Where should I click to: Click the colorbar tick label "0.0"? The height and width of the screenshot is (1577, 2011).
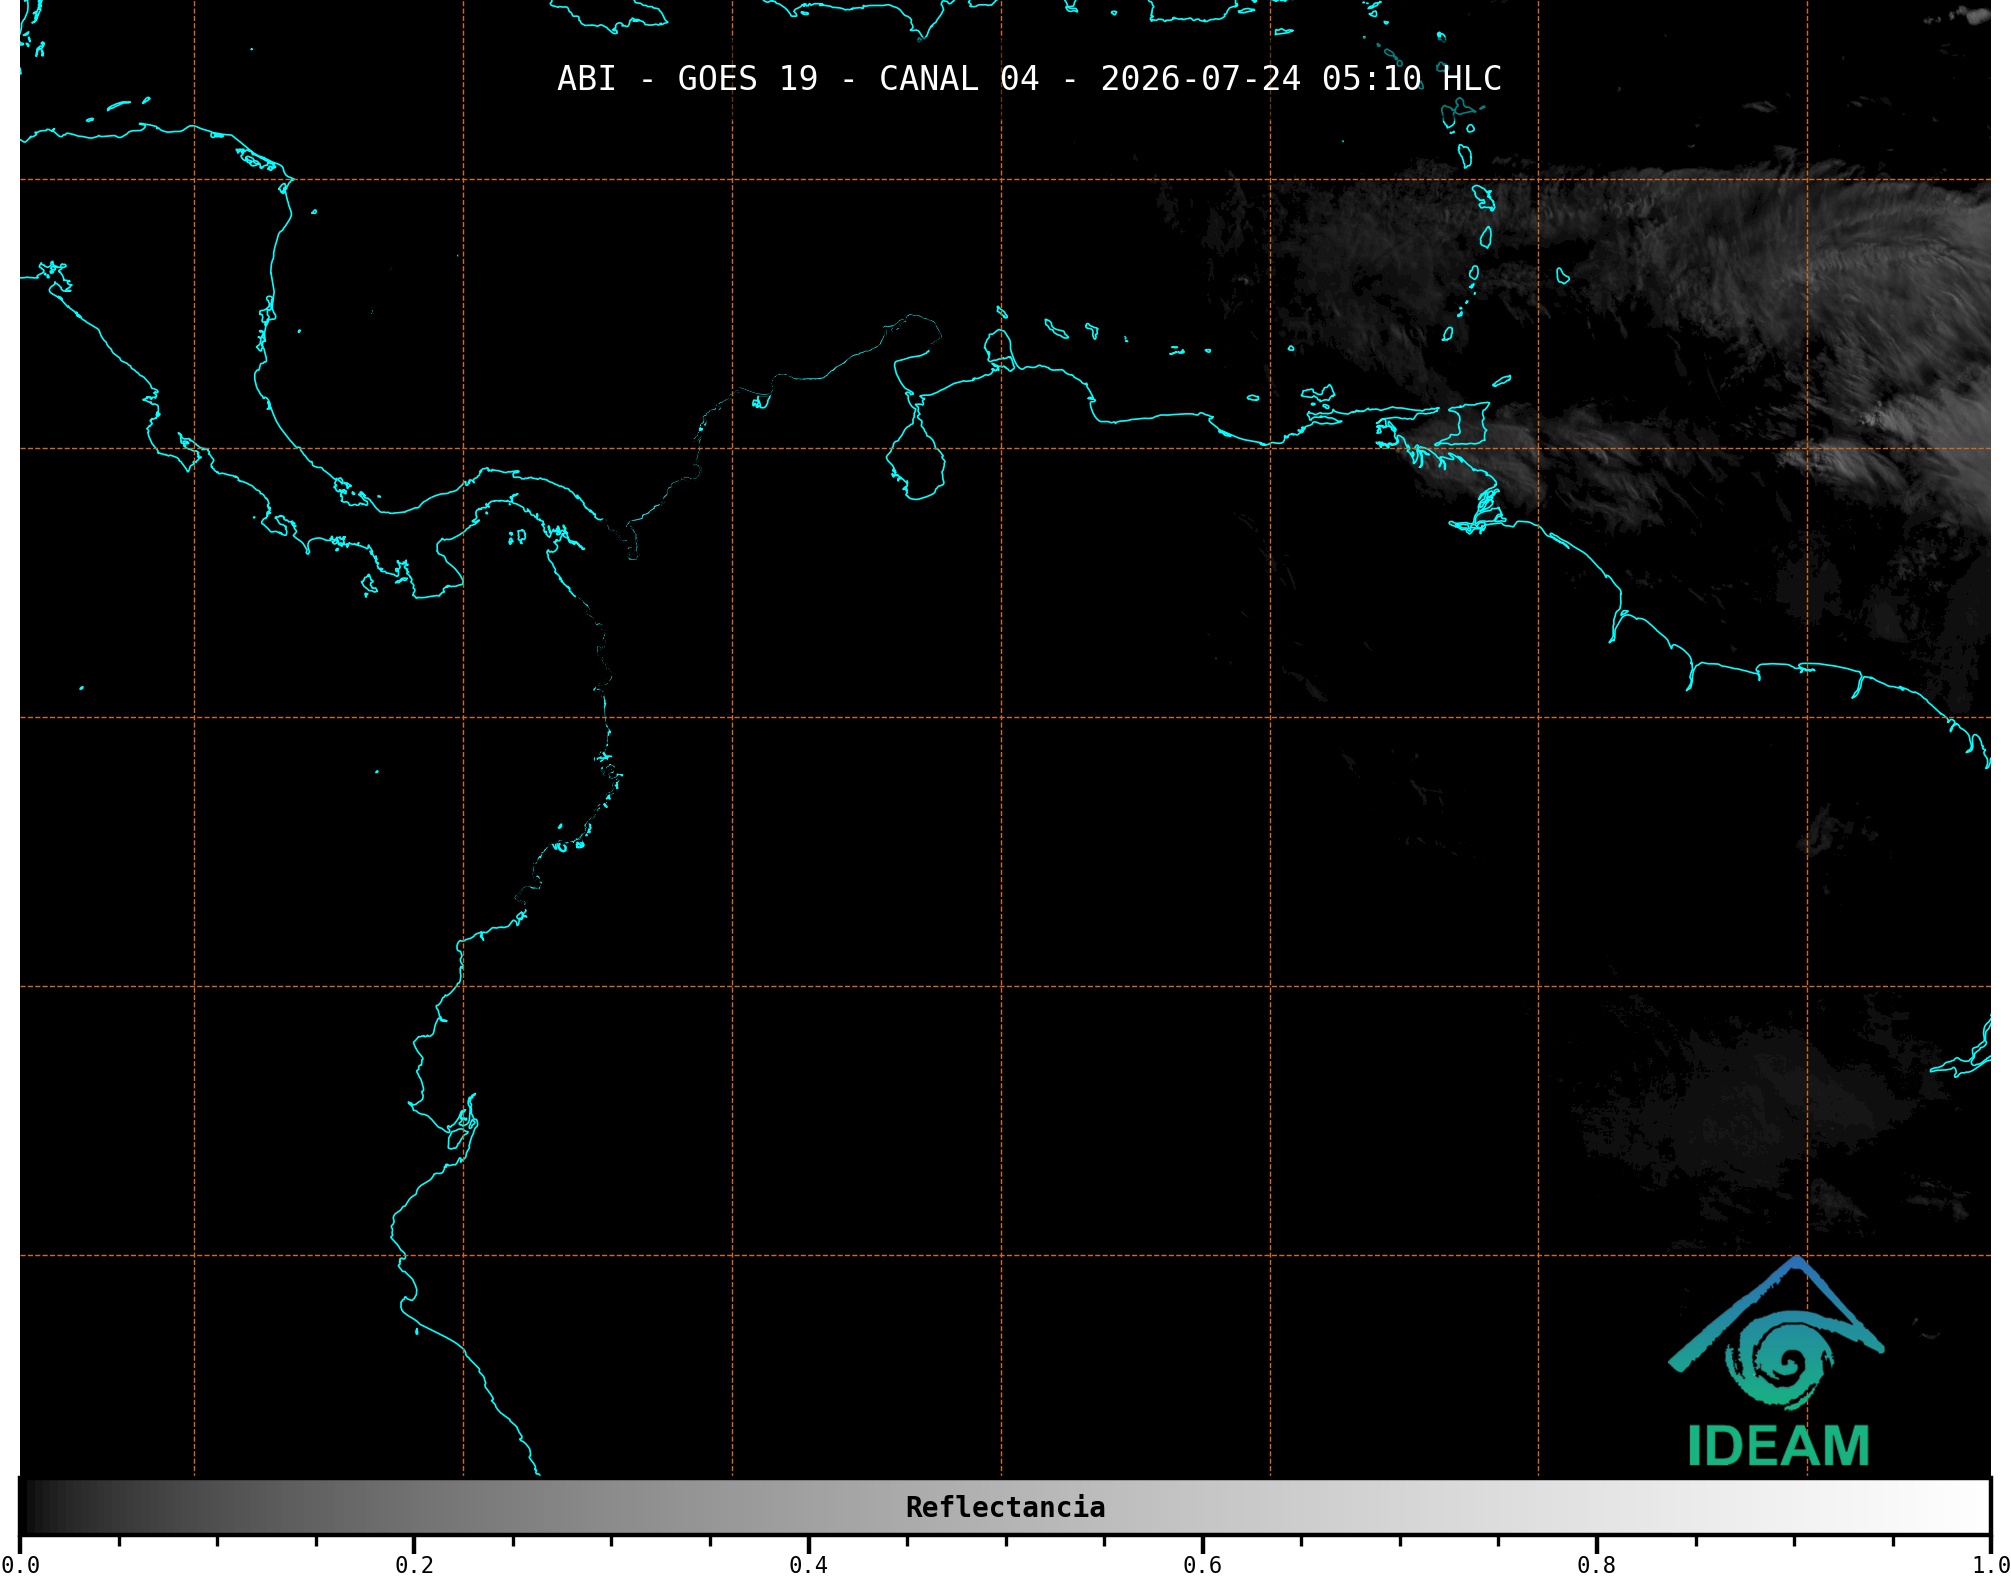click(20, 1565)
